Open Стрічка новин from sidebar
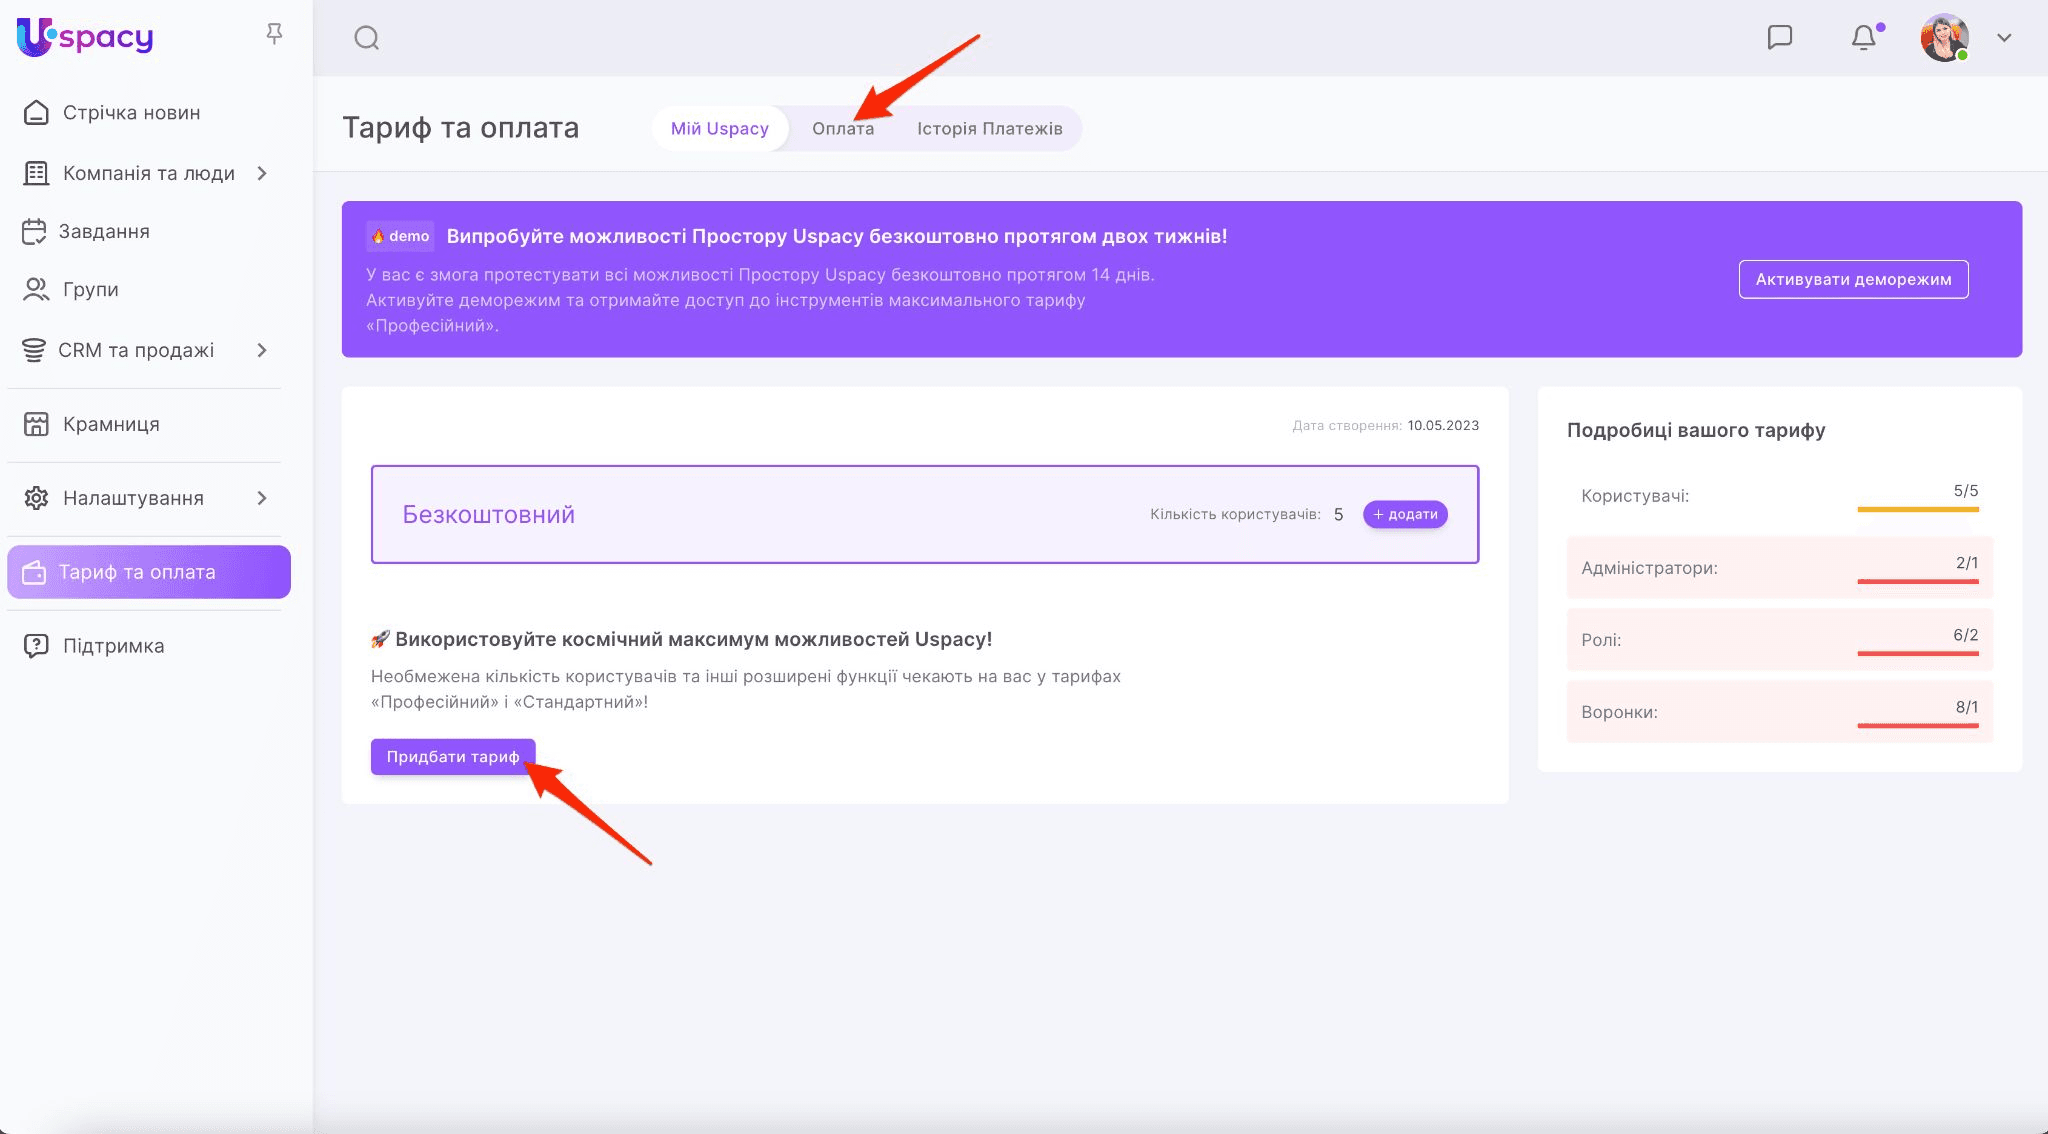Screen dimensions: 2048x1134 point(131,113)
